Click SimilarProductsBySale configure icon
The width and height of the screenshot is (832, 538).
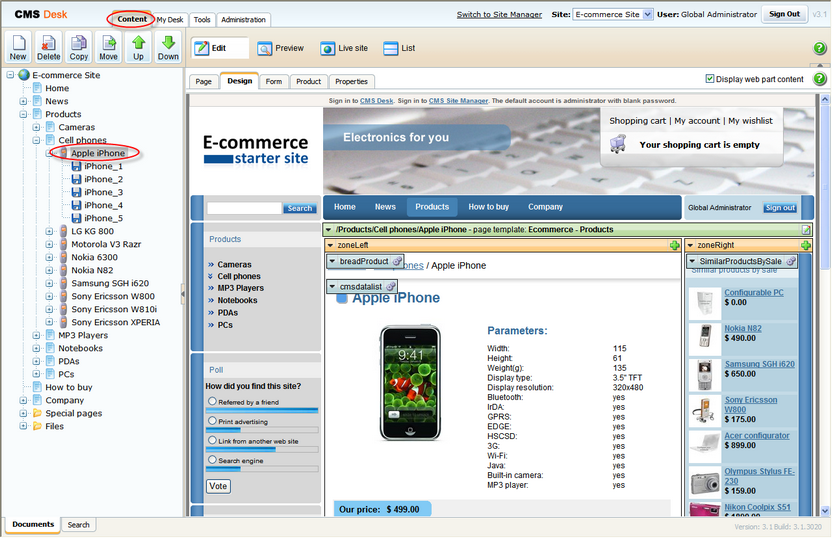pos(791,261)
